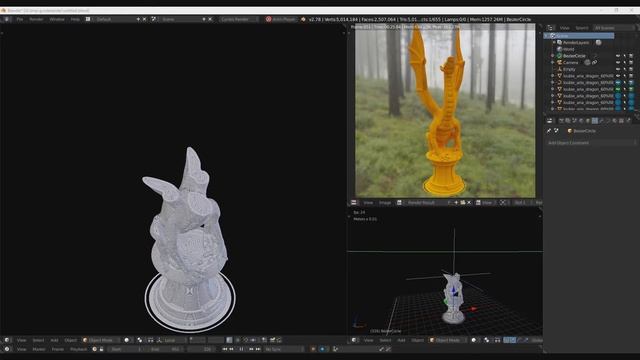
Task: Jump to first frame in timeline
Action: (x=224, y=349)
